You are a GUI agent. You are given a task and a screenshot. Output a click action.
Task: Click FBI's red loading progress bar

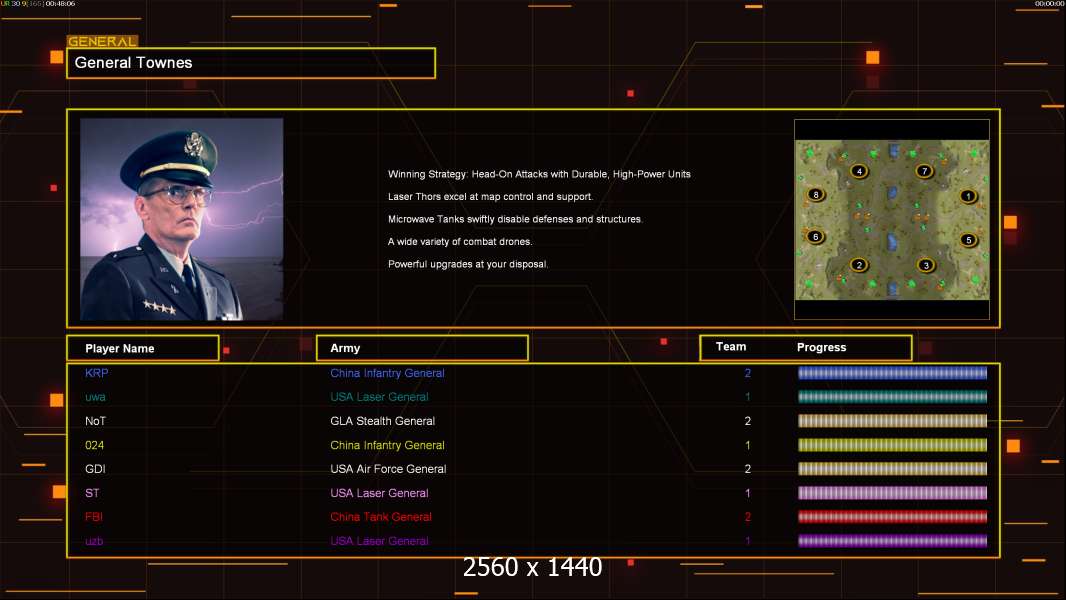point(892,517)
